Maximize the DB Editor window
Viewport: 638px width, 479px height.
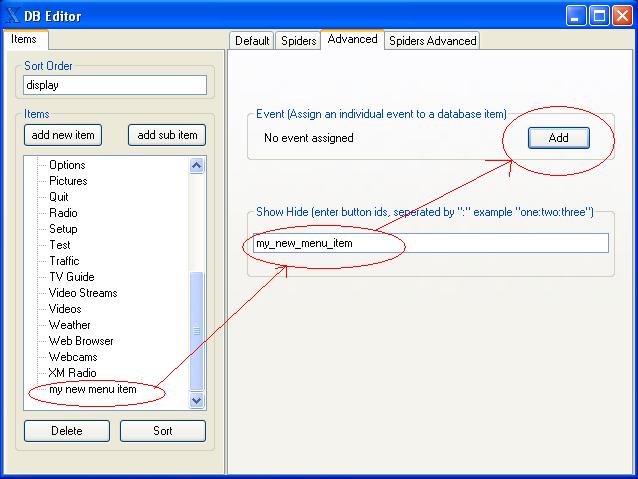coord(599,16)
